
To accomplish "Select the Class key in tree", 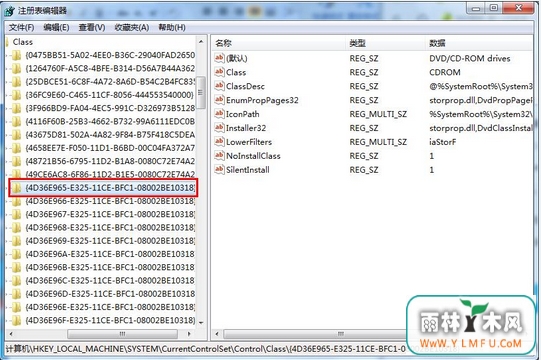I will 23,42.
